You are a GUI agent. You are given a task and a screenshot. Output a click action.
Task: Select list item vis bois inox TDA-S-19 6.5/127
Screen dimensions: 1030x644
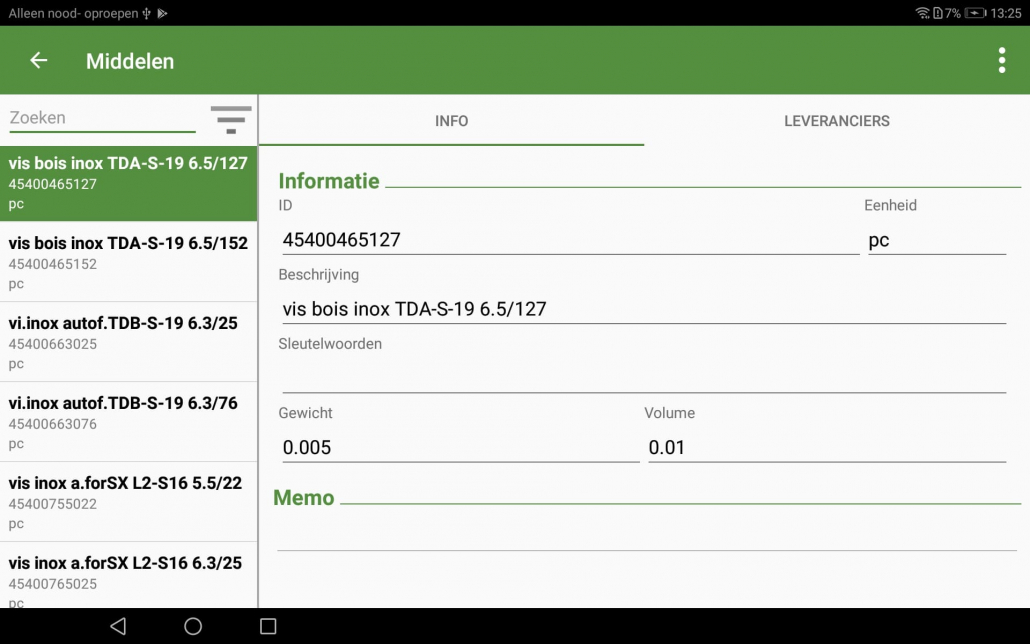click(128, 183)
